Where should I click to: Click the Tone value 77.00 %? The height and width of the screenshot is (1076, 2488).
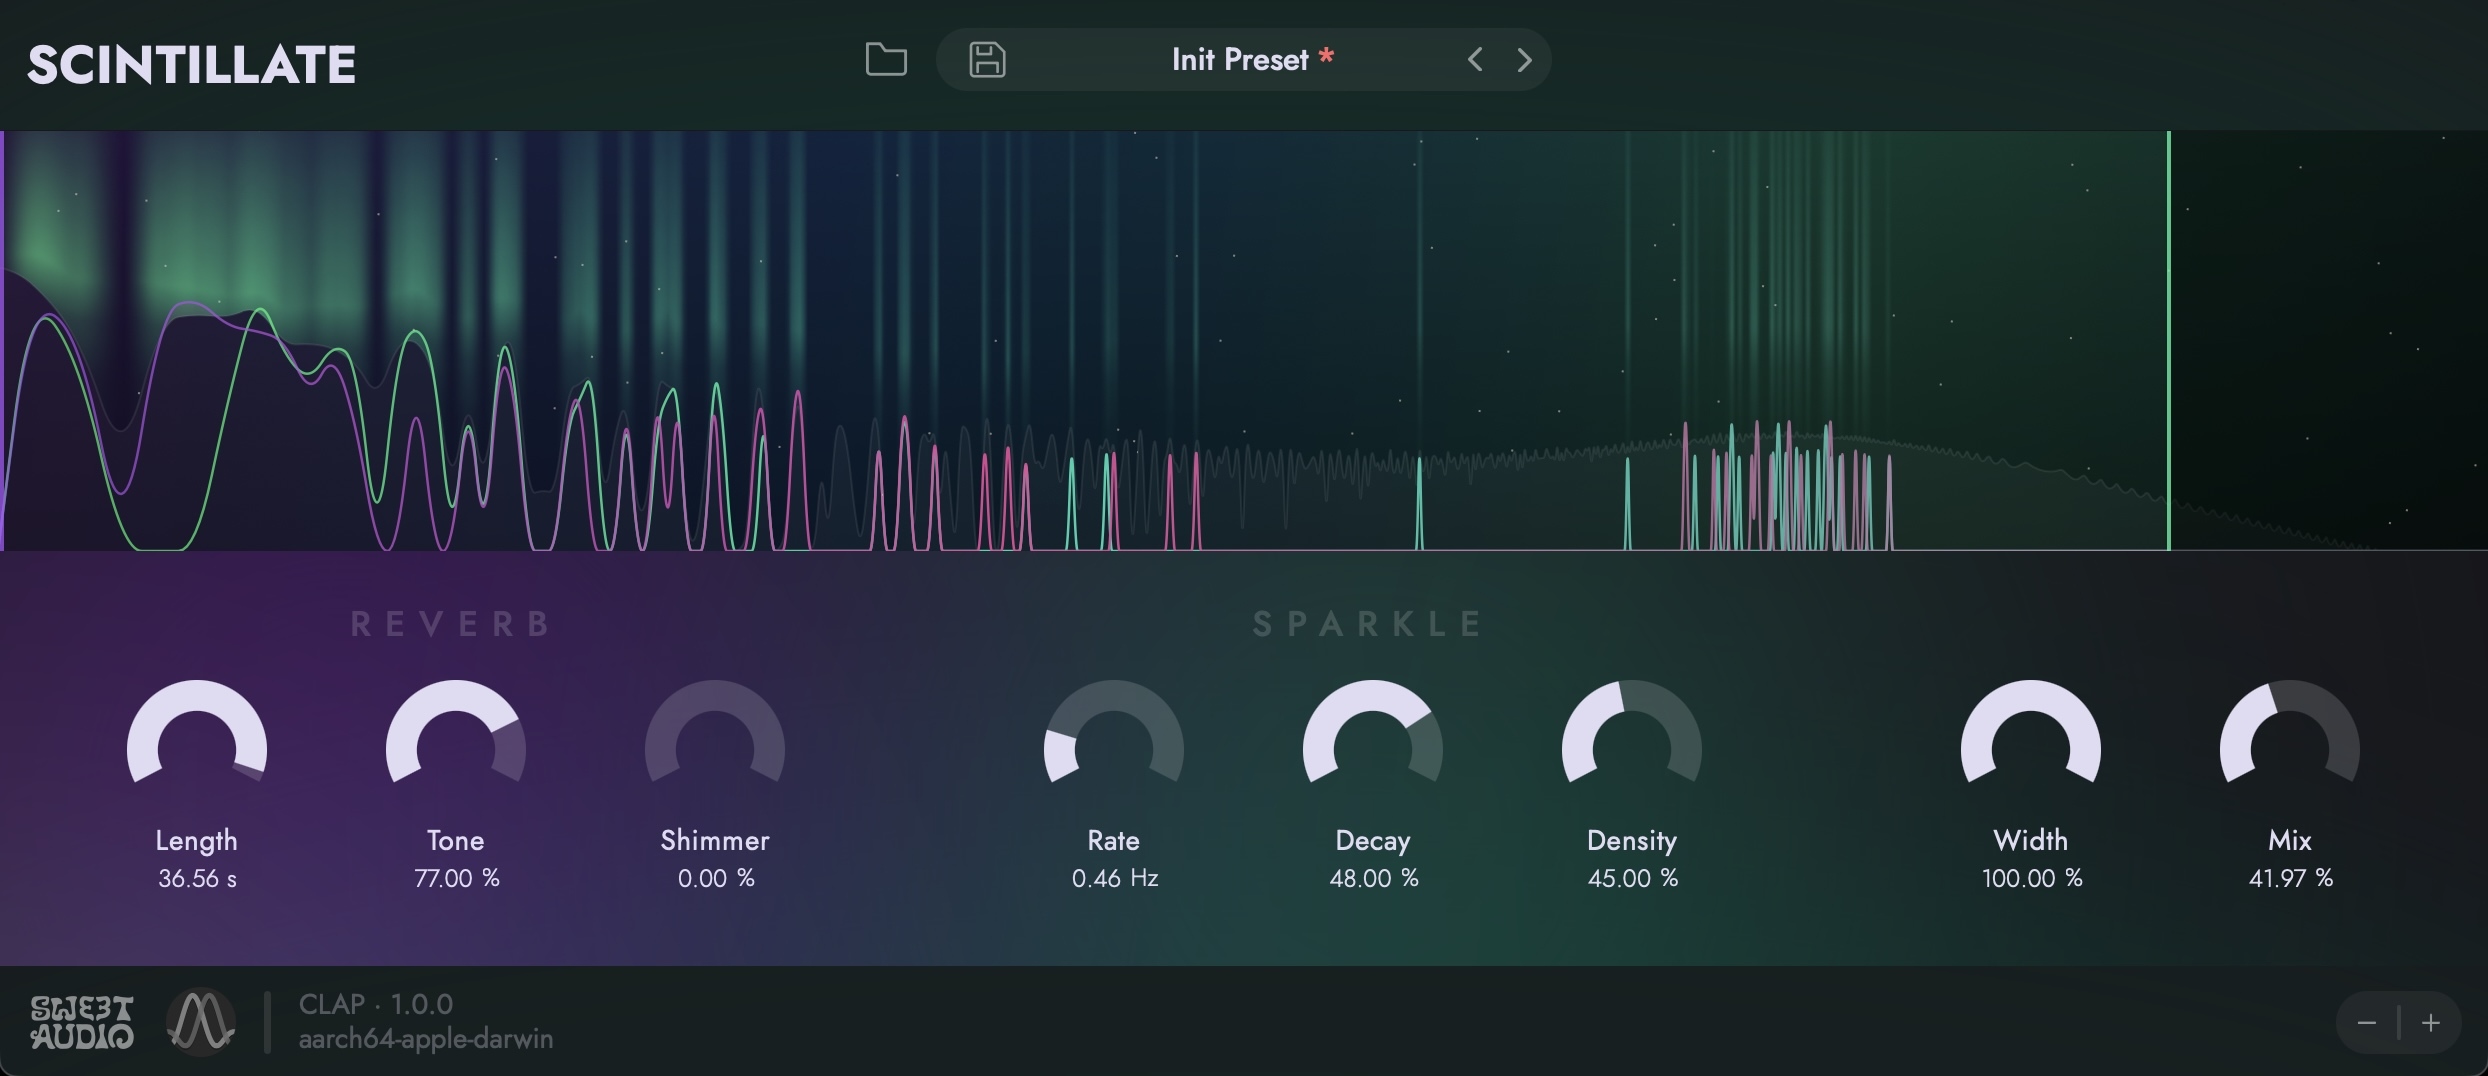click(457, 878)
